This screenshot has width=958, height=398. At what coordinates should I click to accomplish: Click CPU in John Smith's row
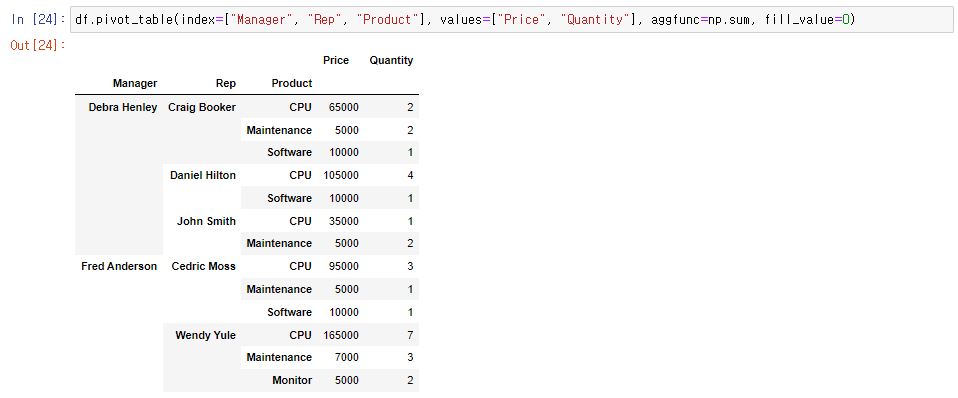tap(301, 221)
